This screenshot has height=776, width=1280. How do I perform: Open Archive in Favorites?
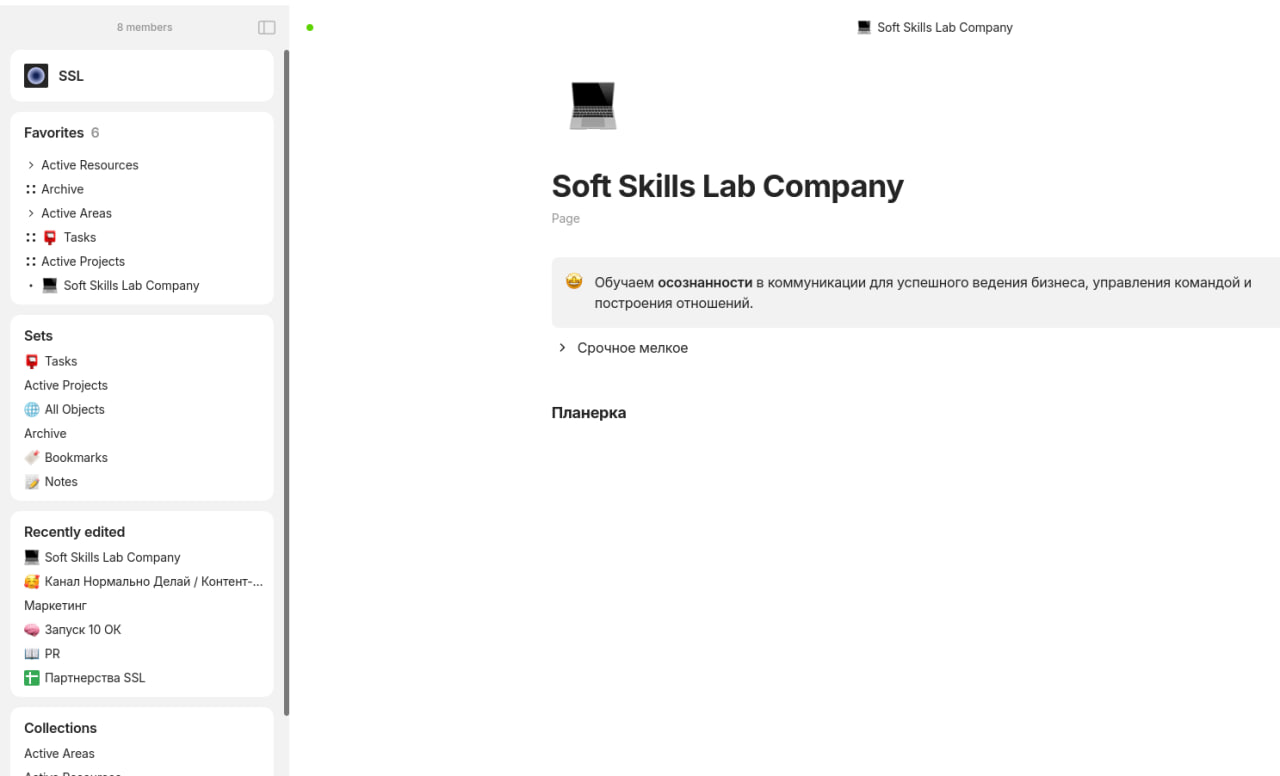(62, 189)
